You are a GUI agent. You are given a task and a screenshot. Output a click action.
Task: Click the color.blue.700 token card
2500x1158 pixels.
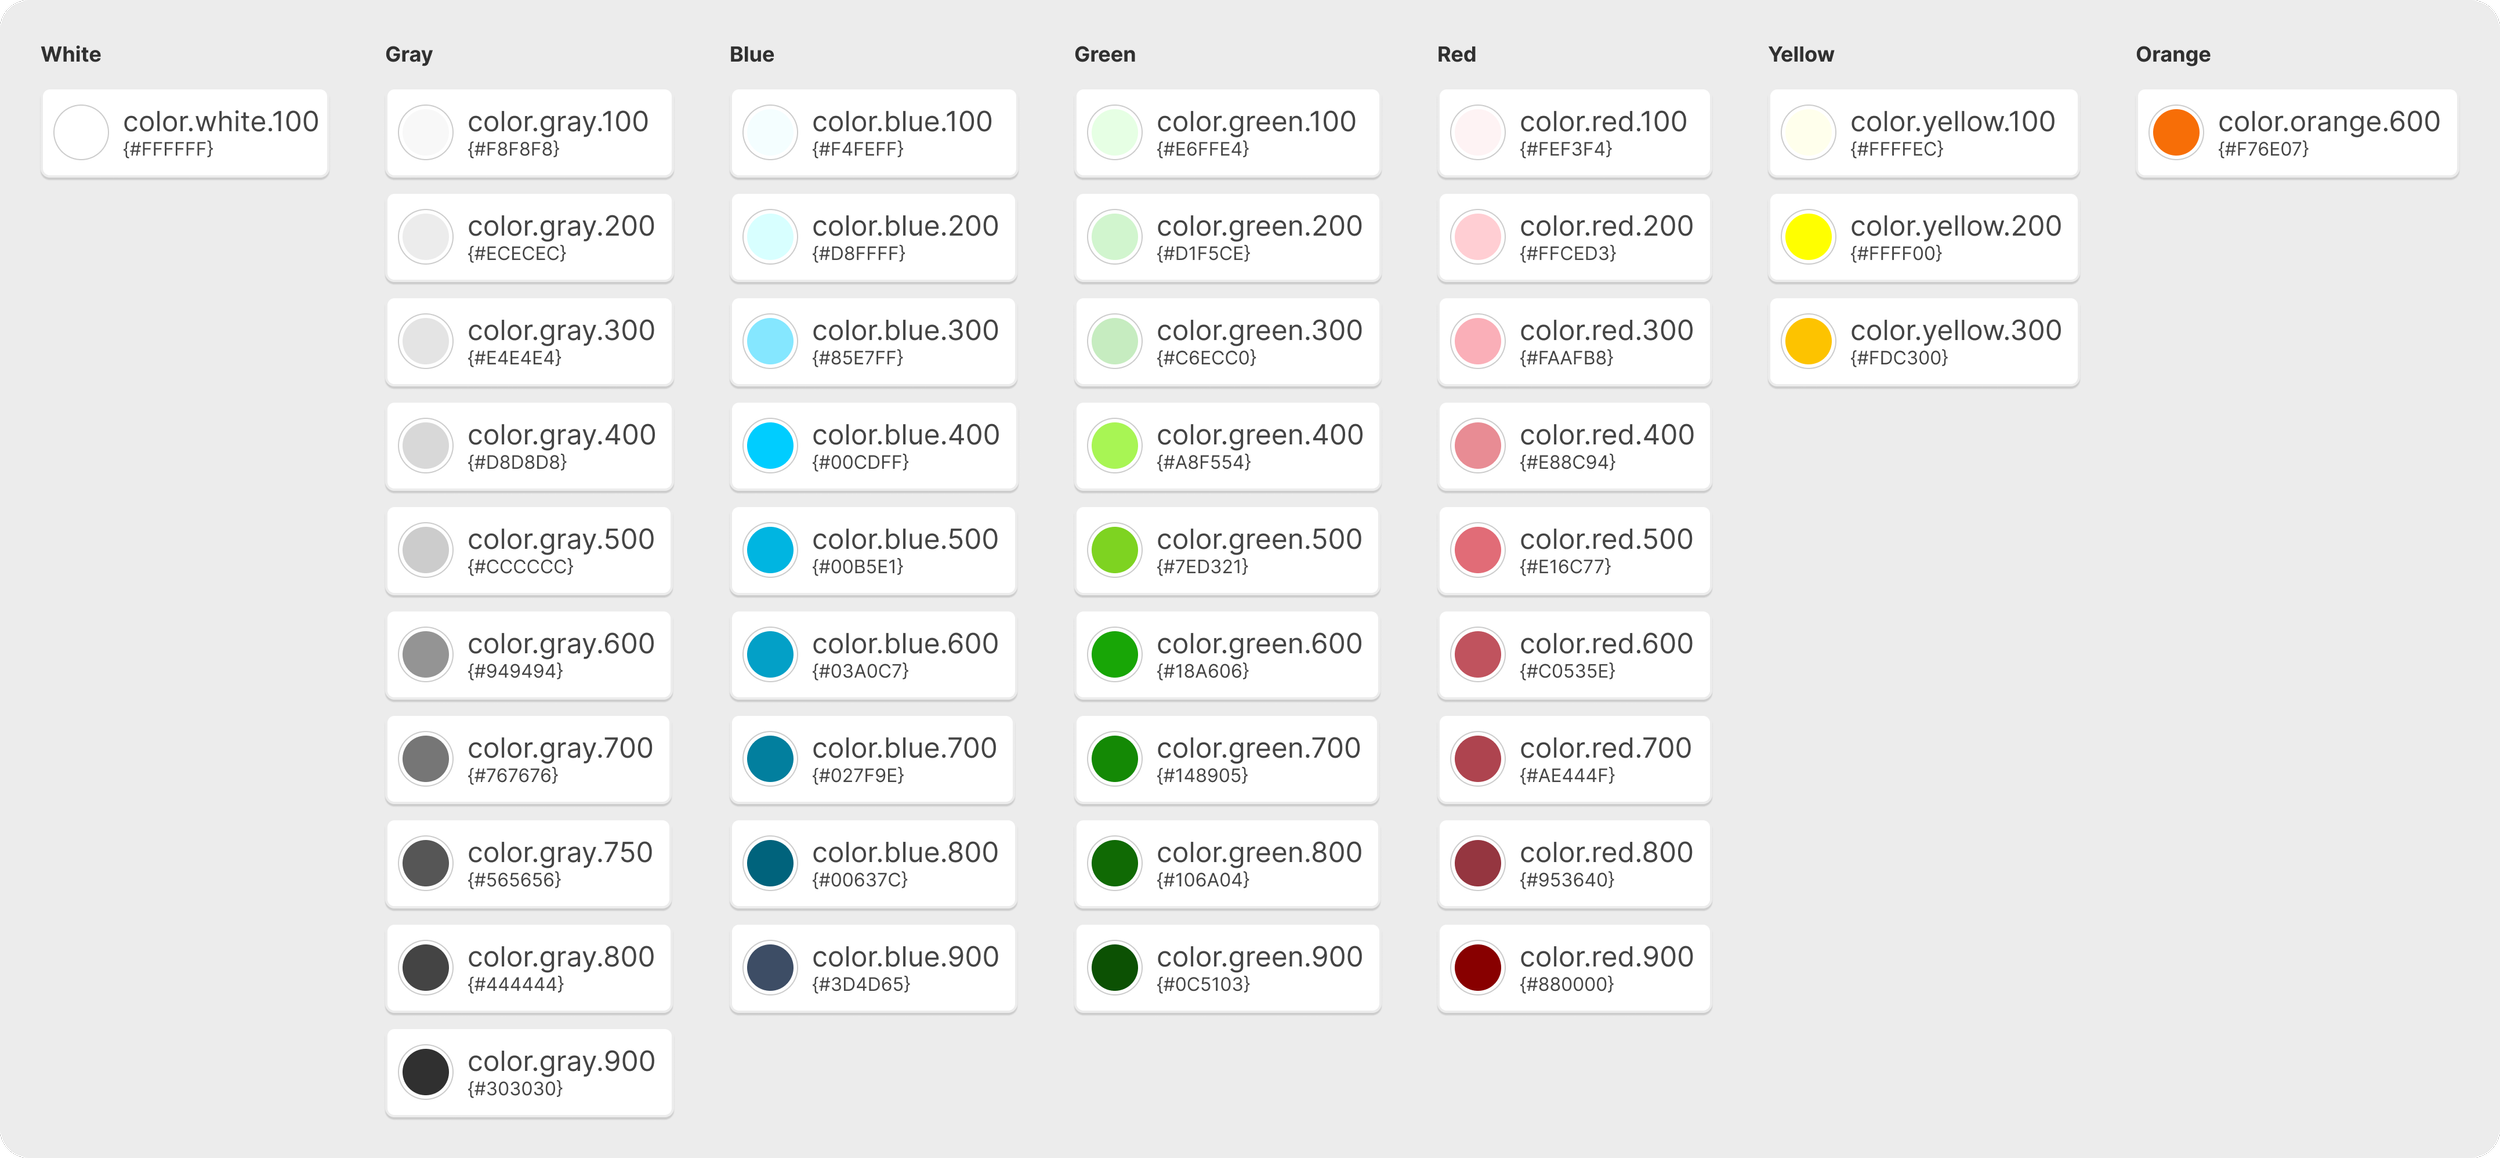[872, 760]
